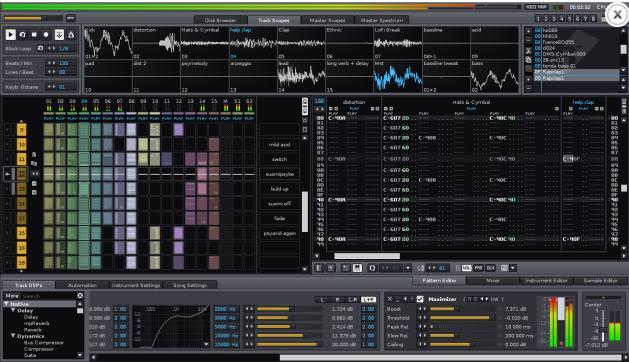Remove the Maximizer device with its X icon

point(390,299)
